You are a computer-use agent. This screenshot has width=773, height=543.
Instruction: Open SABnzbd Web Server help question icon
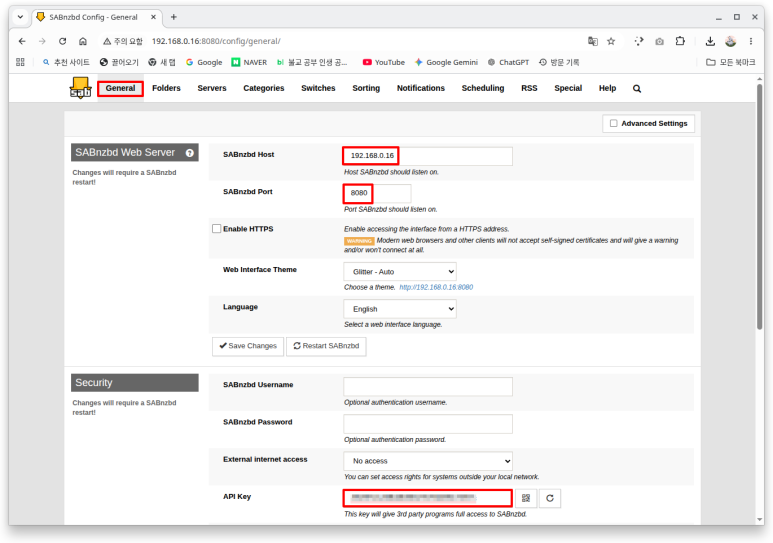tap(190, 153)
